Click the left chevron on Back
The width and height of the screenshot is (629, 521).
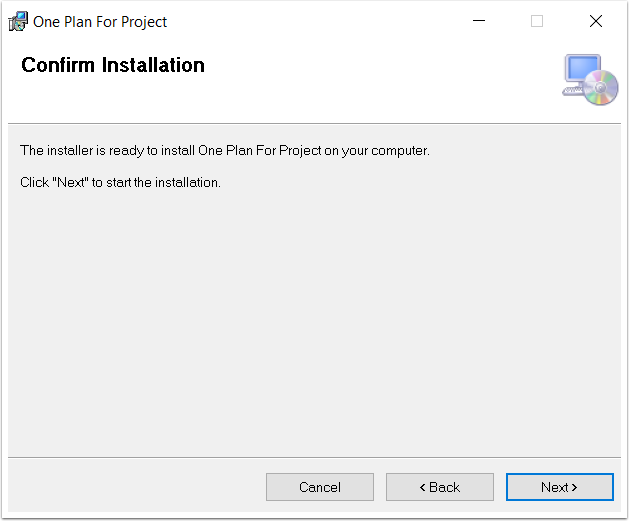422,487
